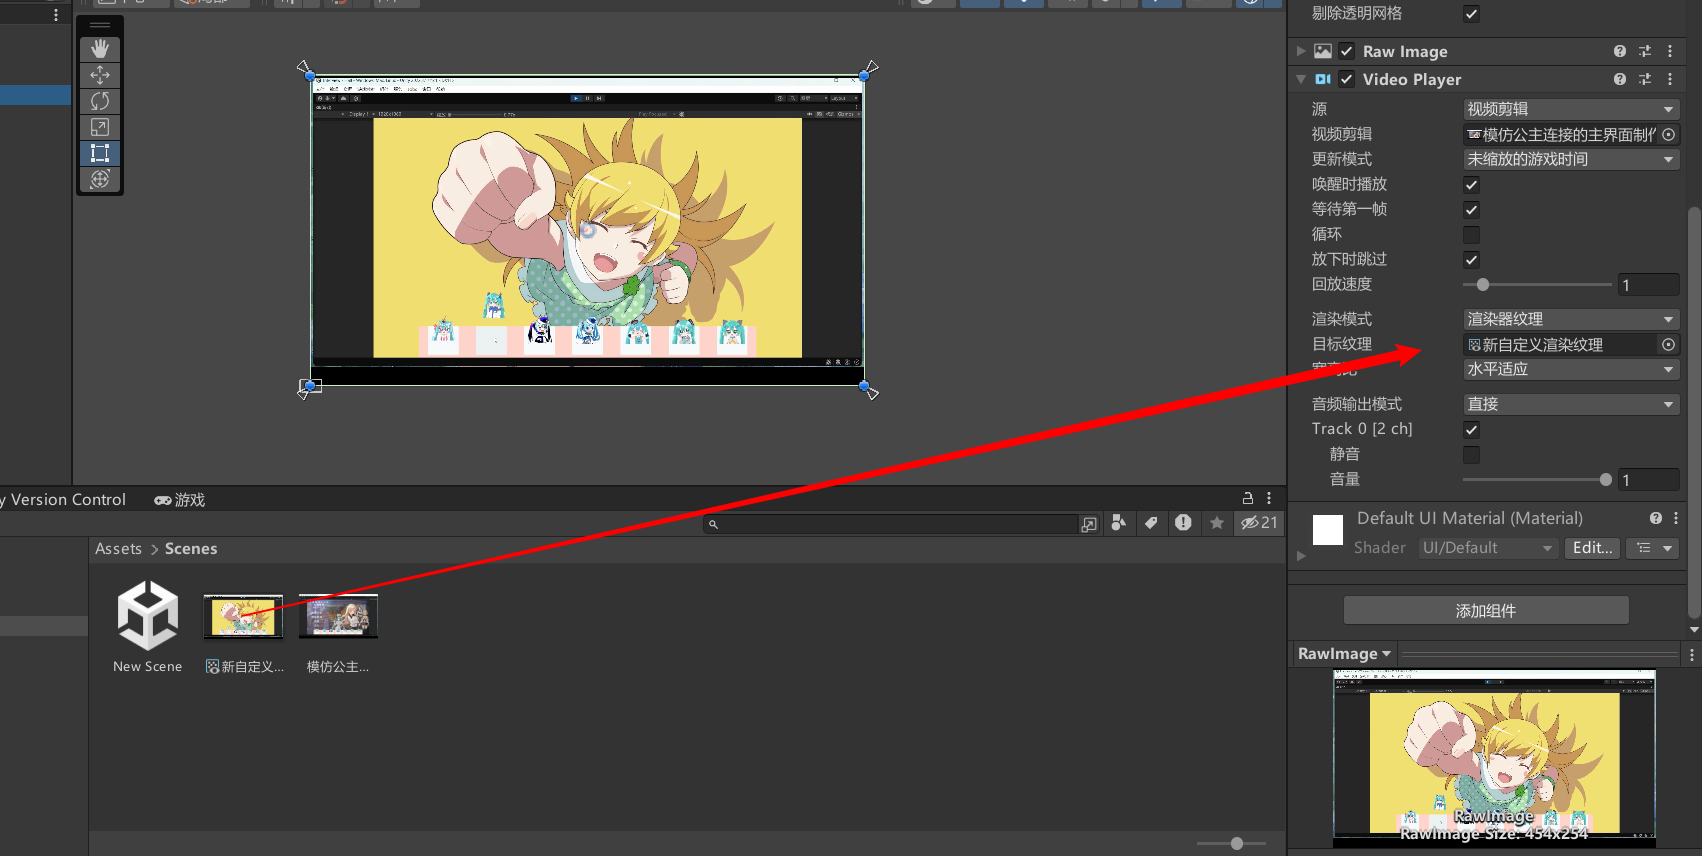
Task: Select the Rect transform tool
Action: tap(100, 153)
